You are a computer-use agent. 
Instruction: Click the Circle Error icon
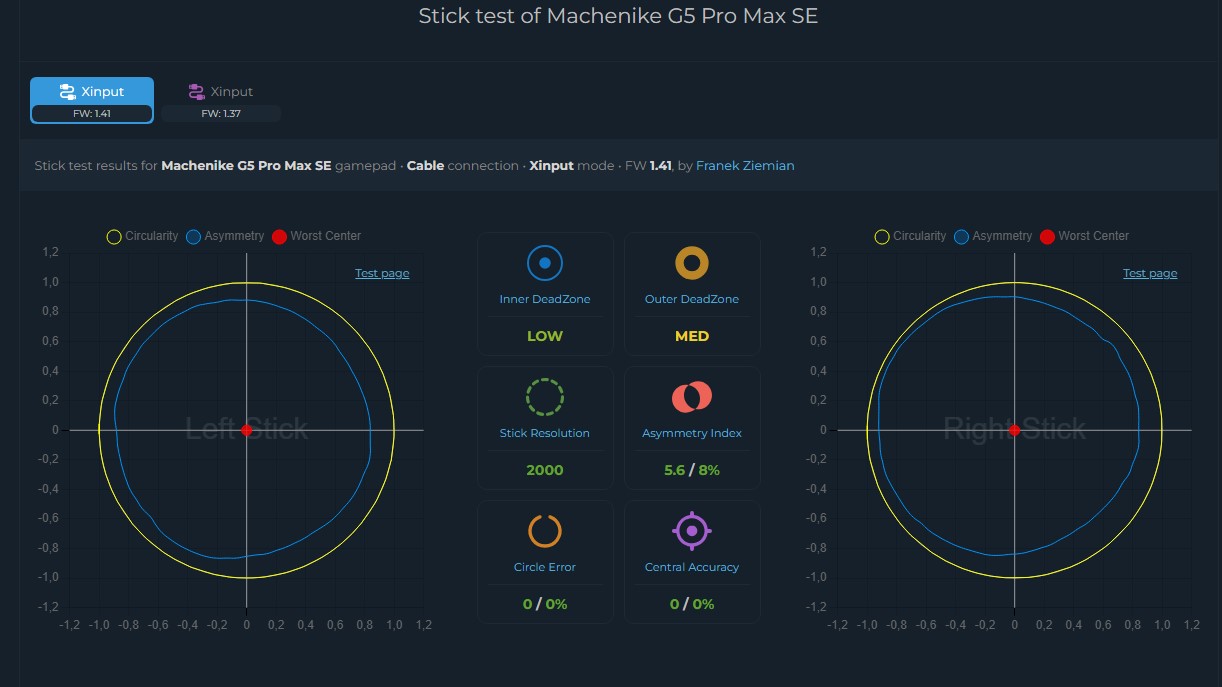click(x=545, y=531)
